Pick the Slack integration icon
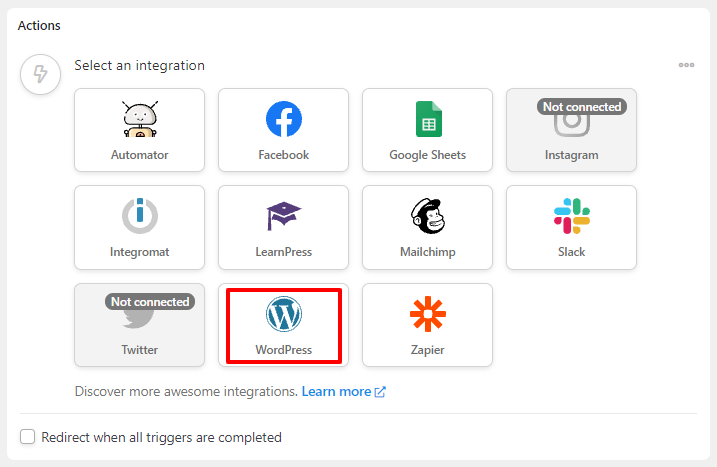The width and height of the screenshot is (717, 467). point(572,216)
